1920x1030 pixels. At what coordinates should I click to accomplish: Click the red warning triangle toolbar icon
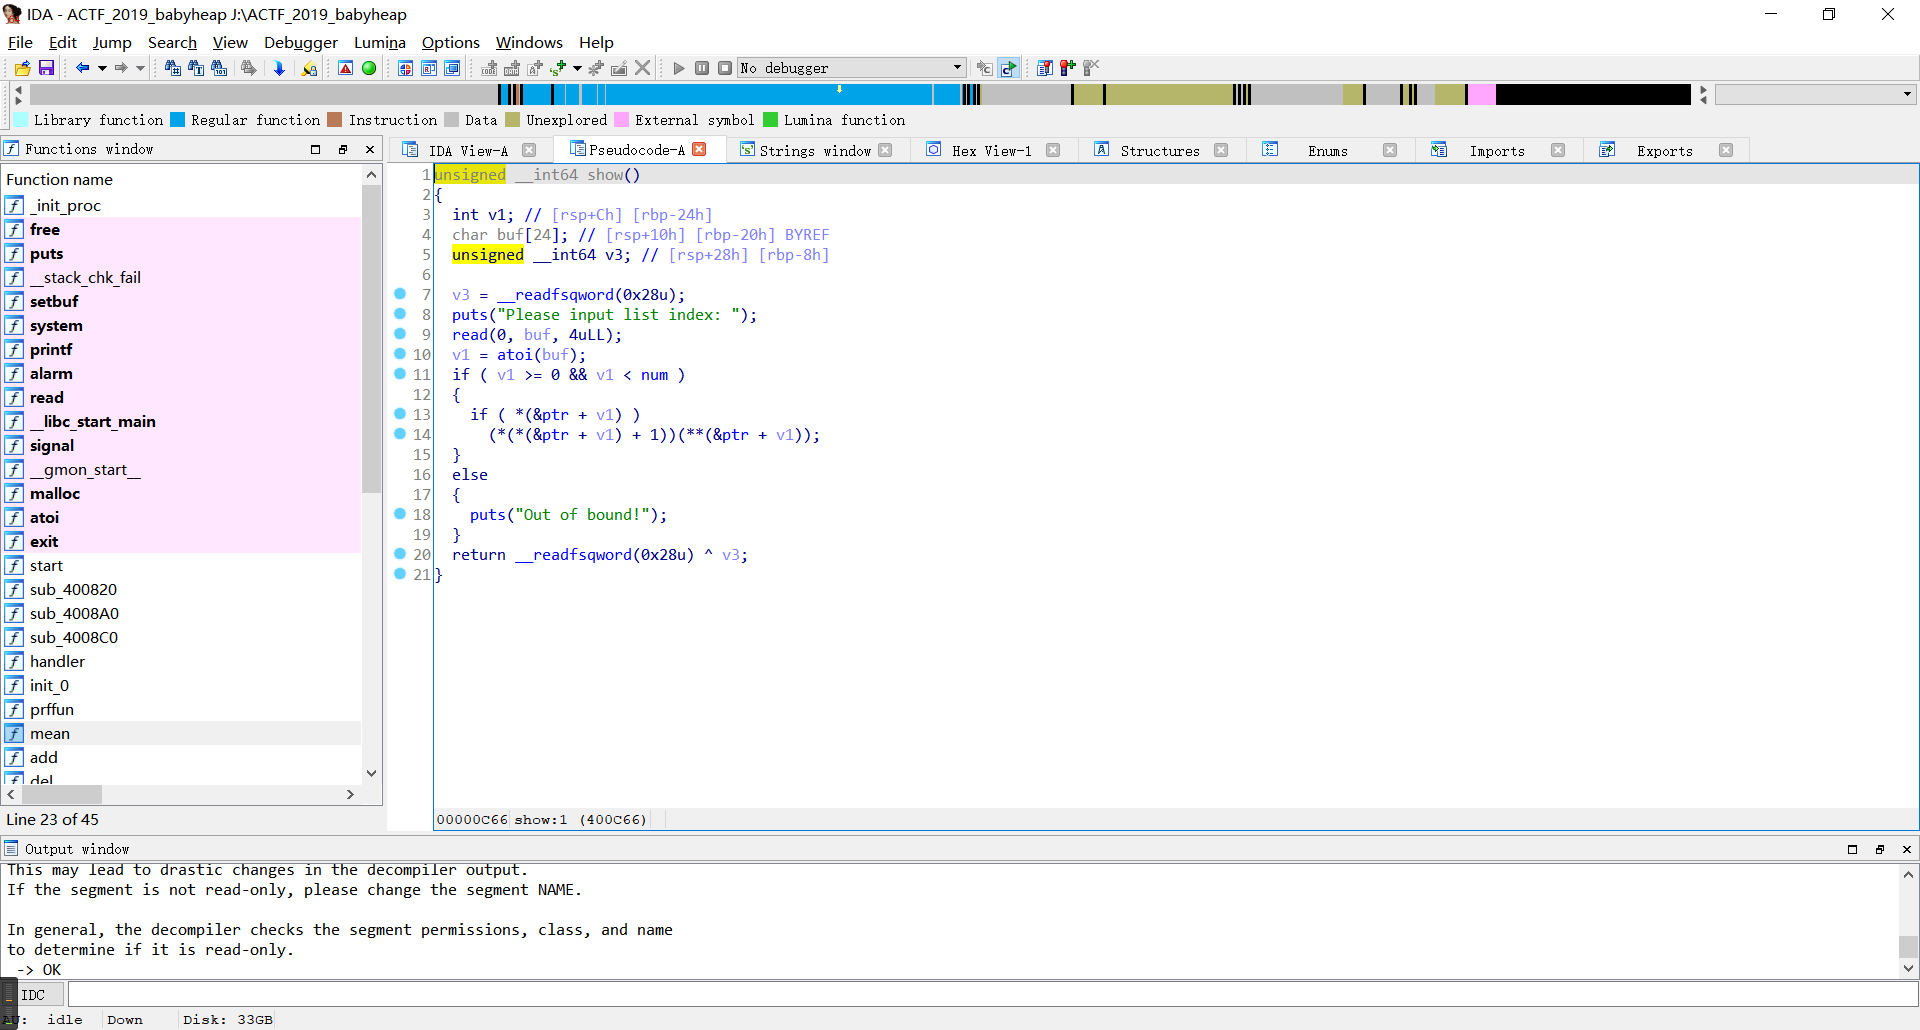tap(345, 68)
